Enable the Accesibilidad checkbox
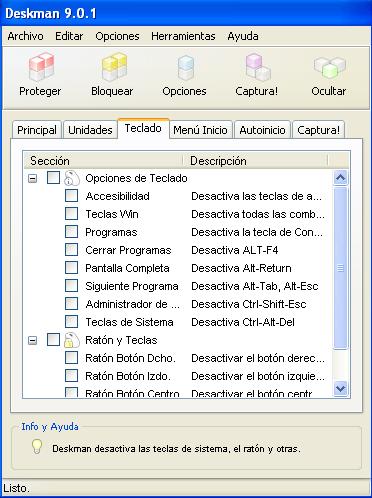The image size is (372, 498). [x=71, y=196]
